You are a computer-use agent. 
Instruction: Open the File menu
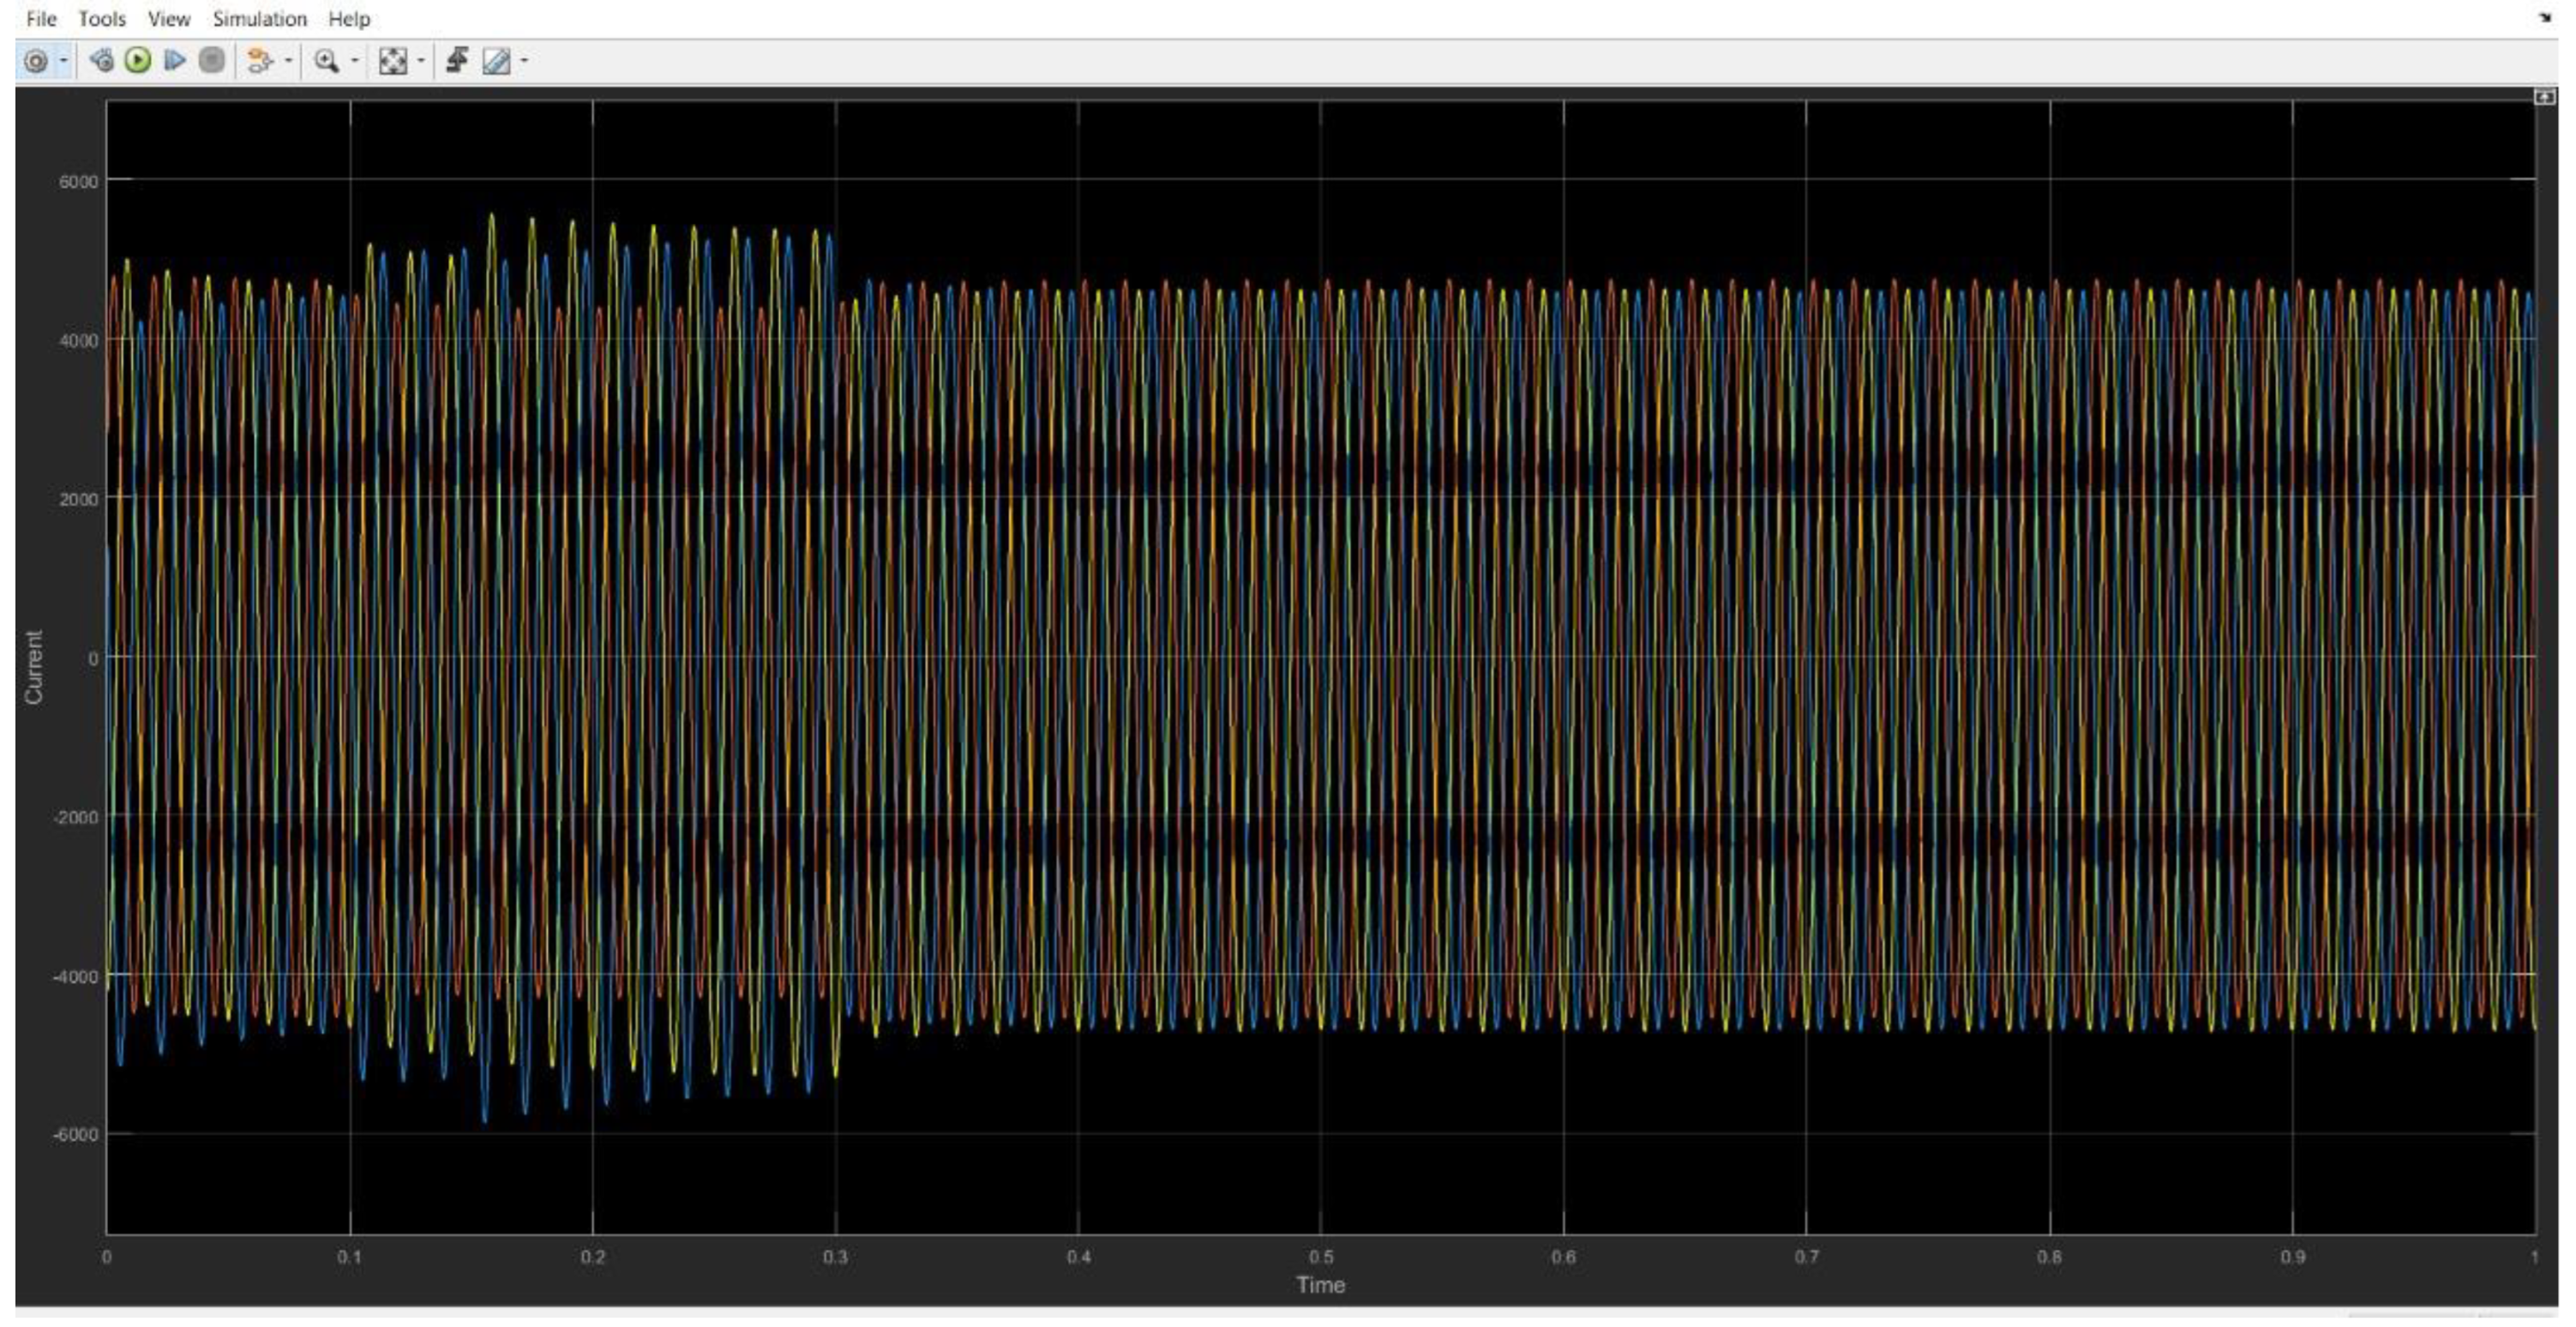click(x=41, y=19)
